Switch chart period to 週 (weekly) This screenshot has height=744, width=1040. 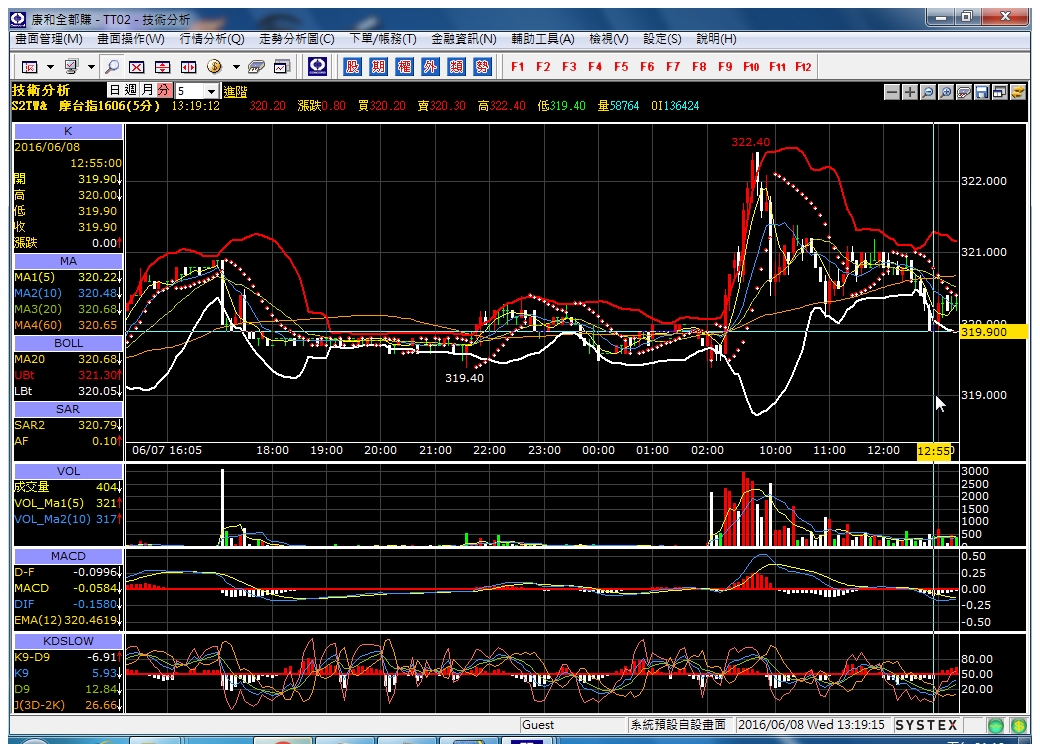(131, 90)
